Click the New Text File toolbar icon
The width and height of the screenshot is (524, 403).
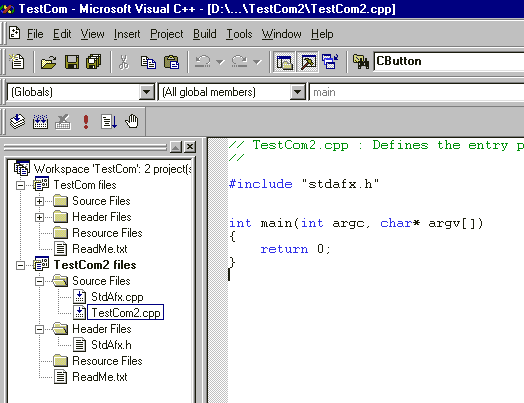[16, 62]
